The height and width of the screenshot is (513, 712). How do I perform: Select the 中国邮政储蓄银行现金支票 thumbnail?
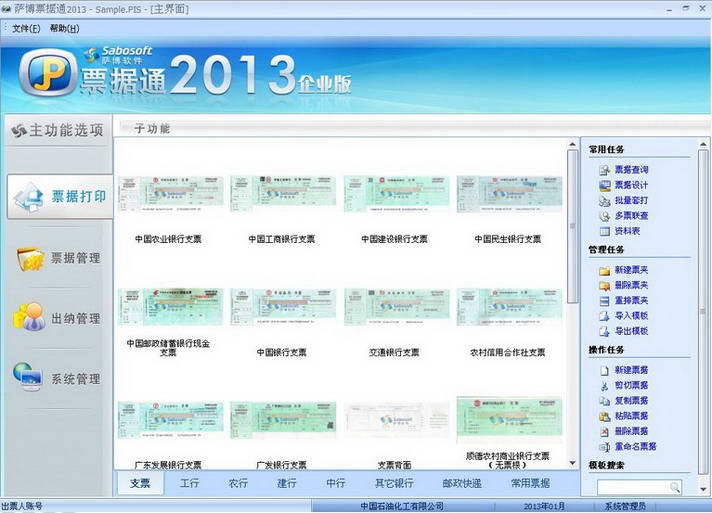tap(170, 306)
